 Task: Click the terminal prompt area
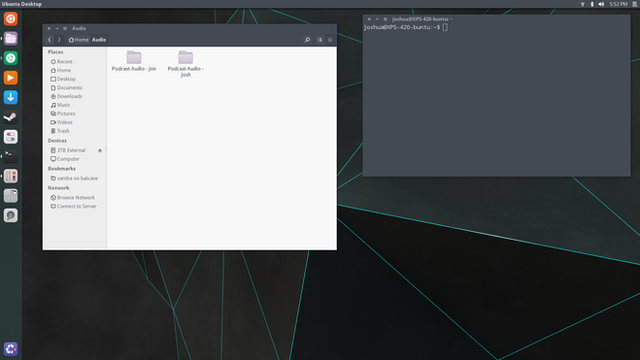tap(496, 100)
